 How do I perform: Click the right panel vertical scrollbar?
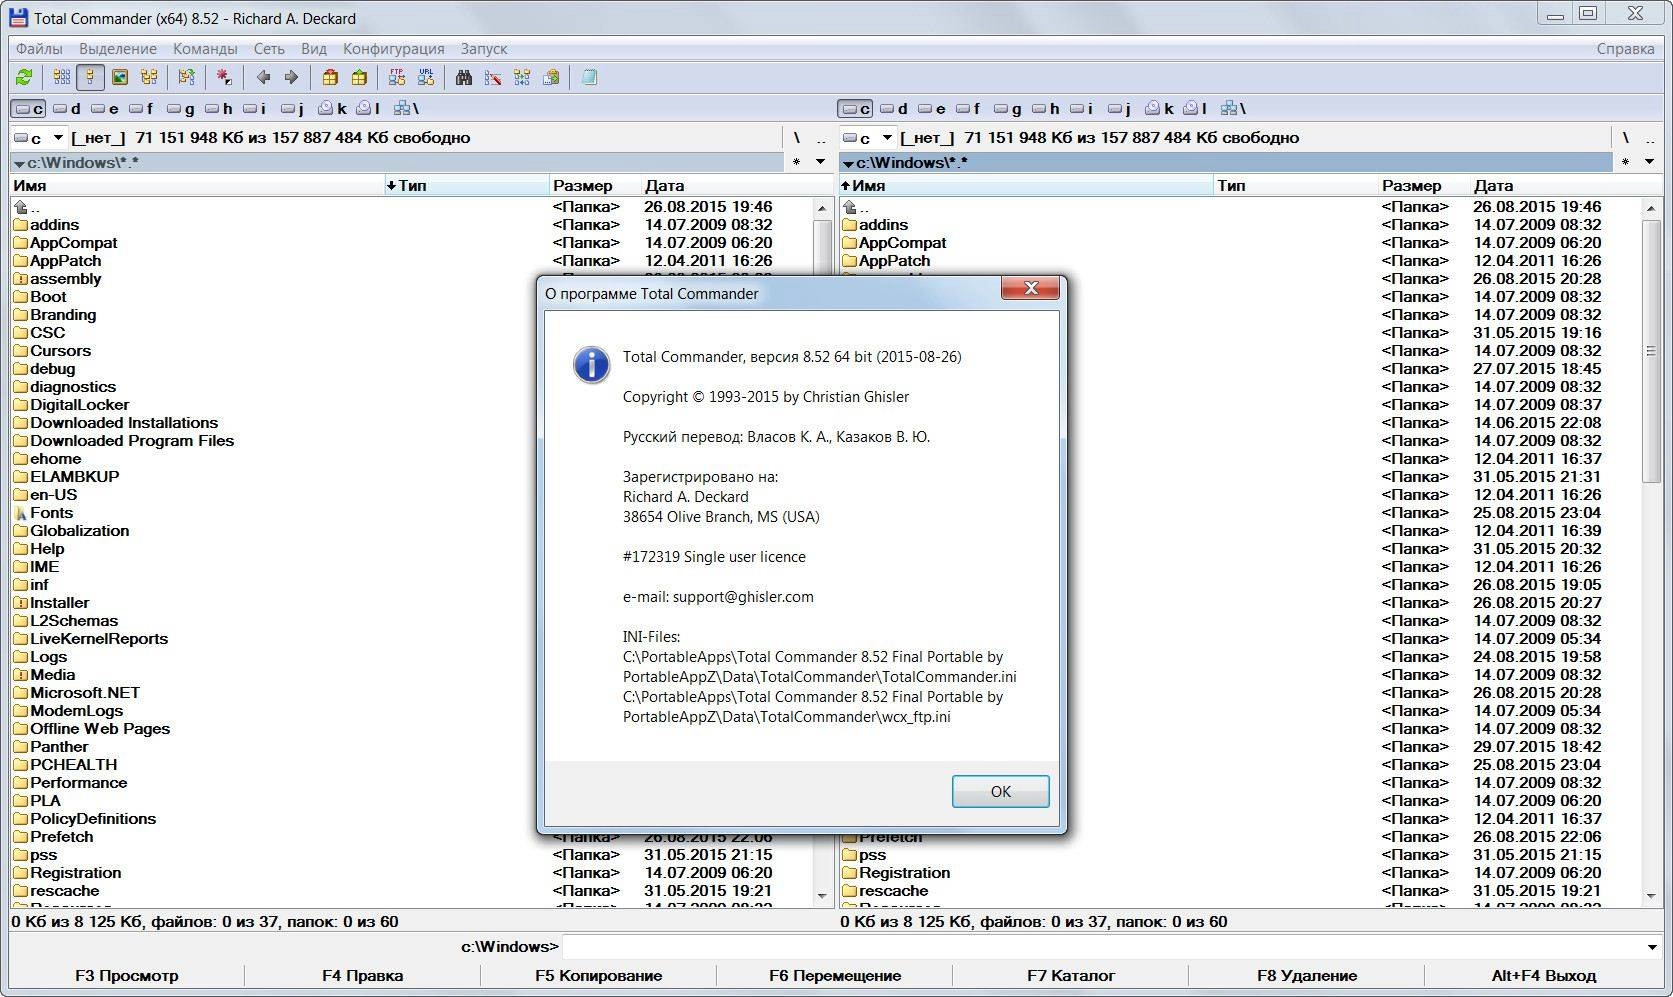[x=1651, y=550]
